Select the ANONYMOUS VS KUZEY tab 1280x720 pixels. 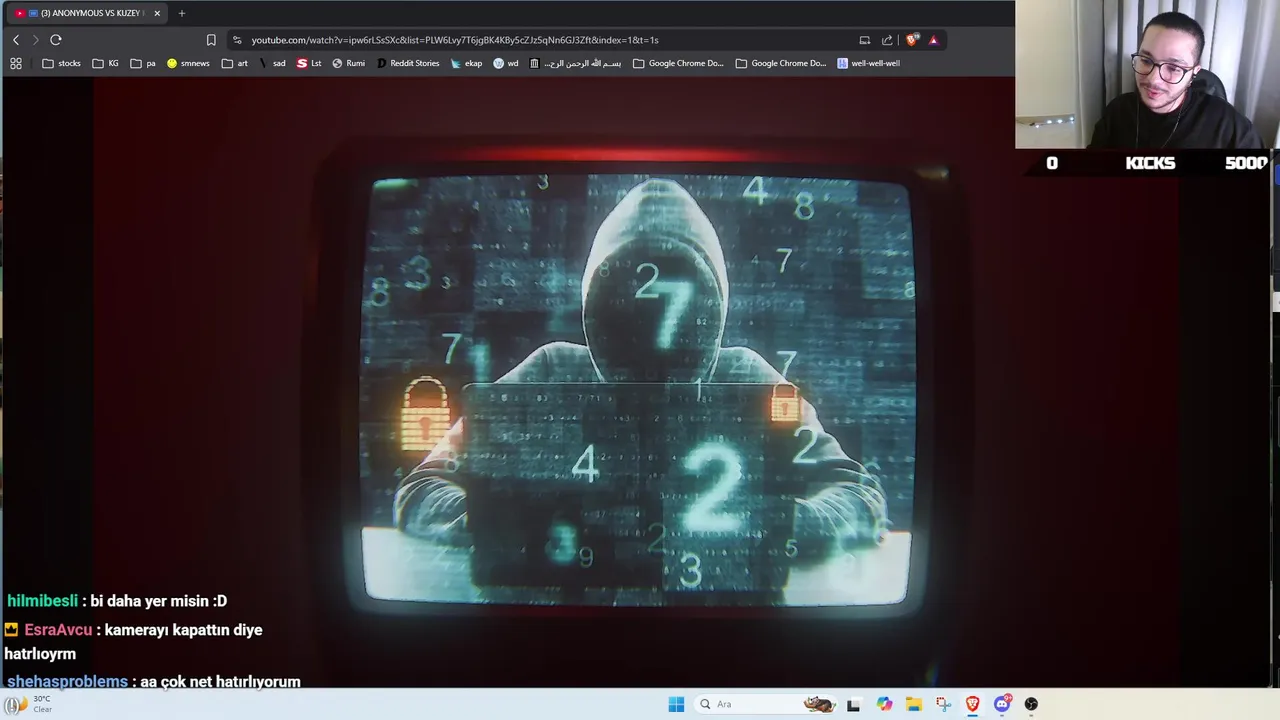click(x=88, y=13)
